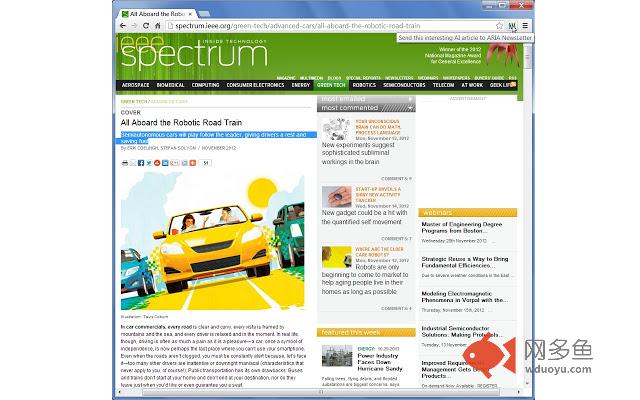Open the AT WORK nav section
Image resolution: width=640 pixels, height=400 pixels.
click(472, 85)
